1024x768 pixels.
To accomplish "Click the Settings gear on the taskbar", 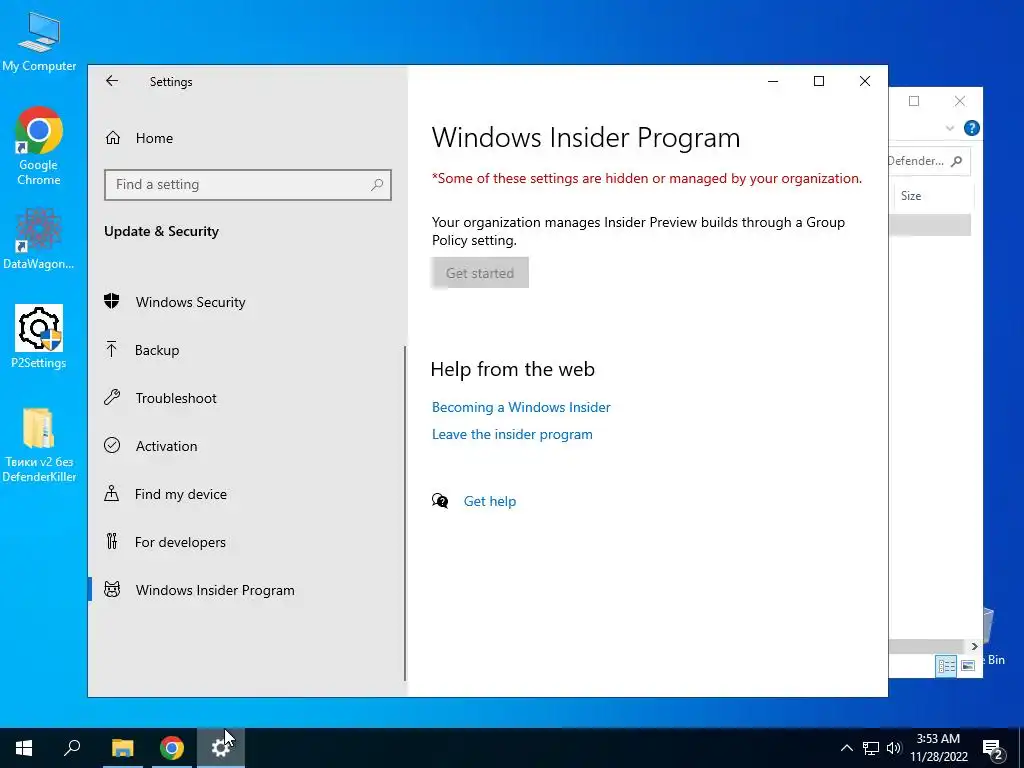I will click(x=221, y=748).
